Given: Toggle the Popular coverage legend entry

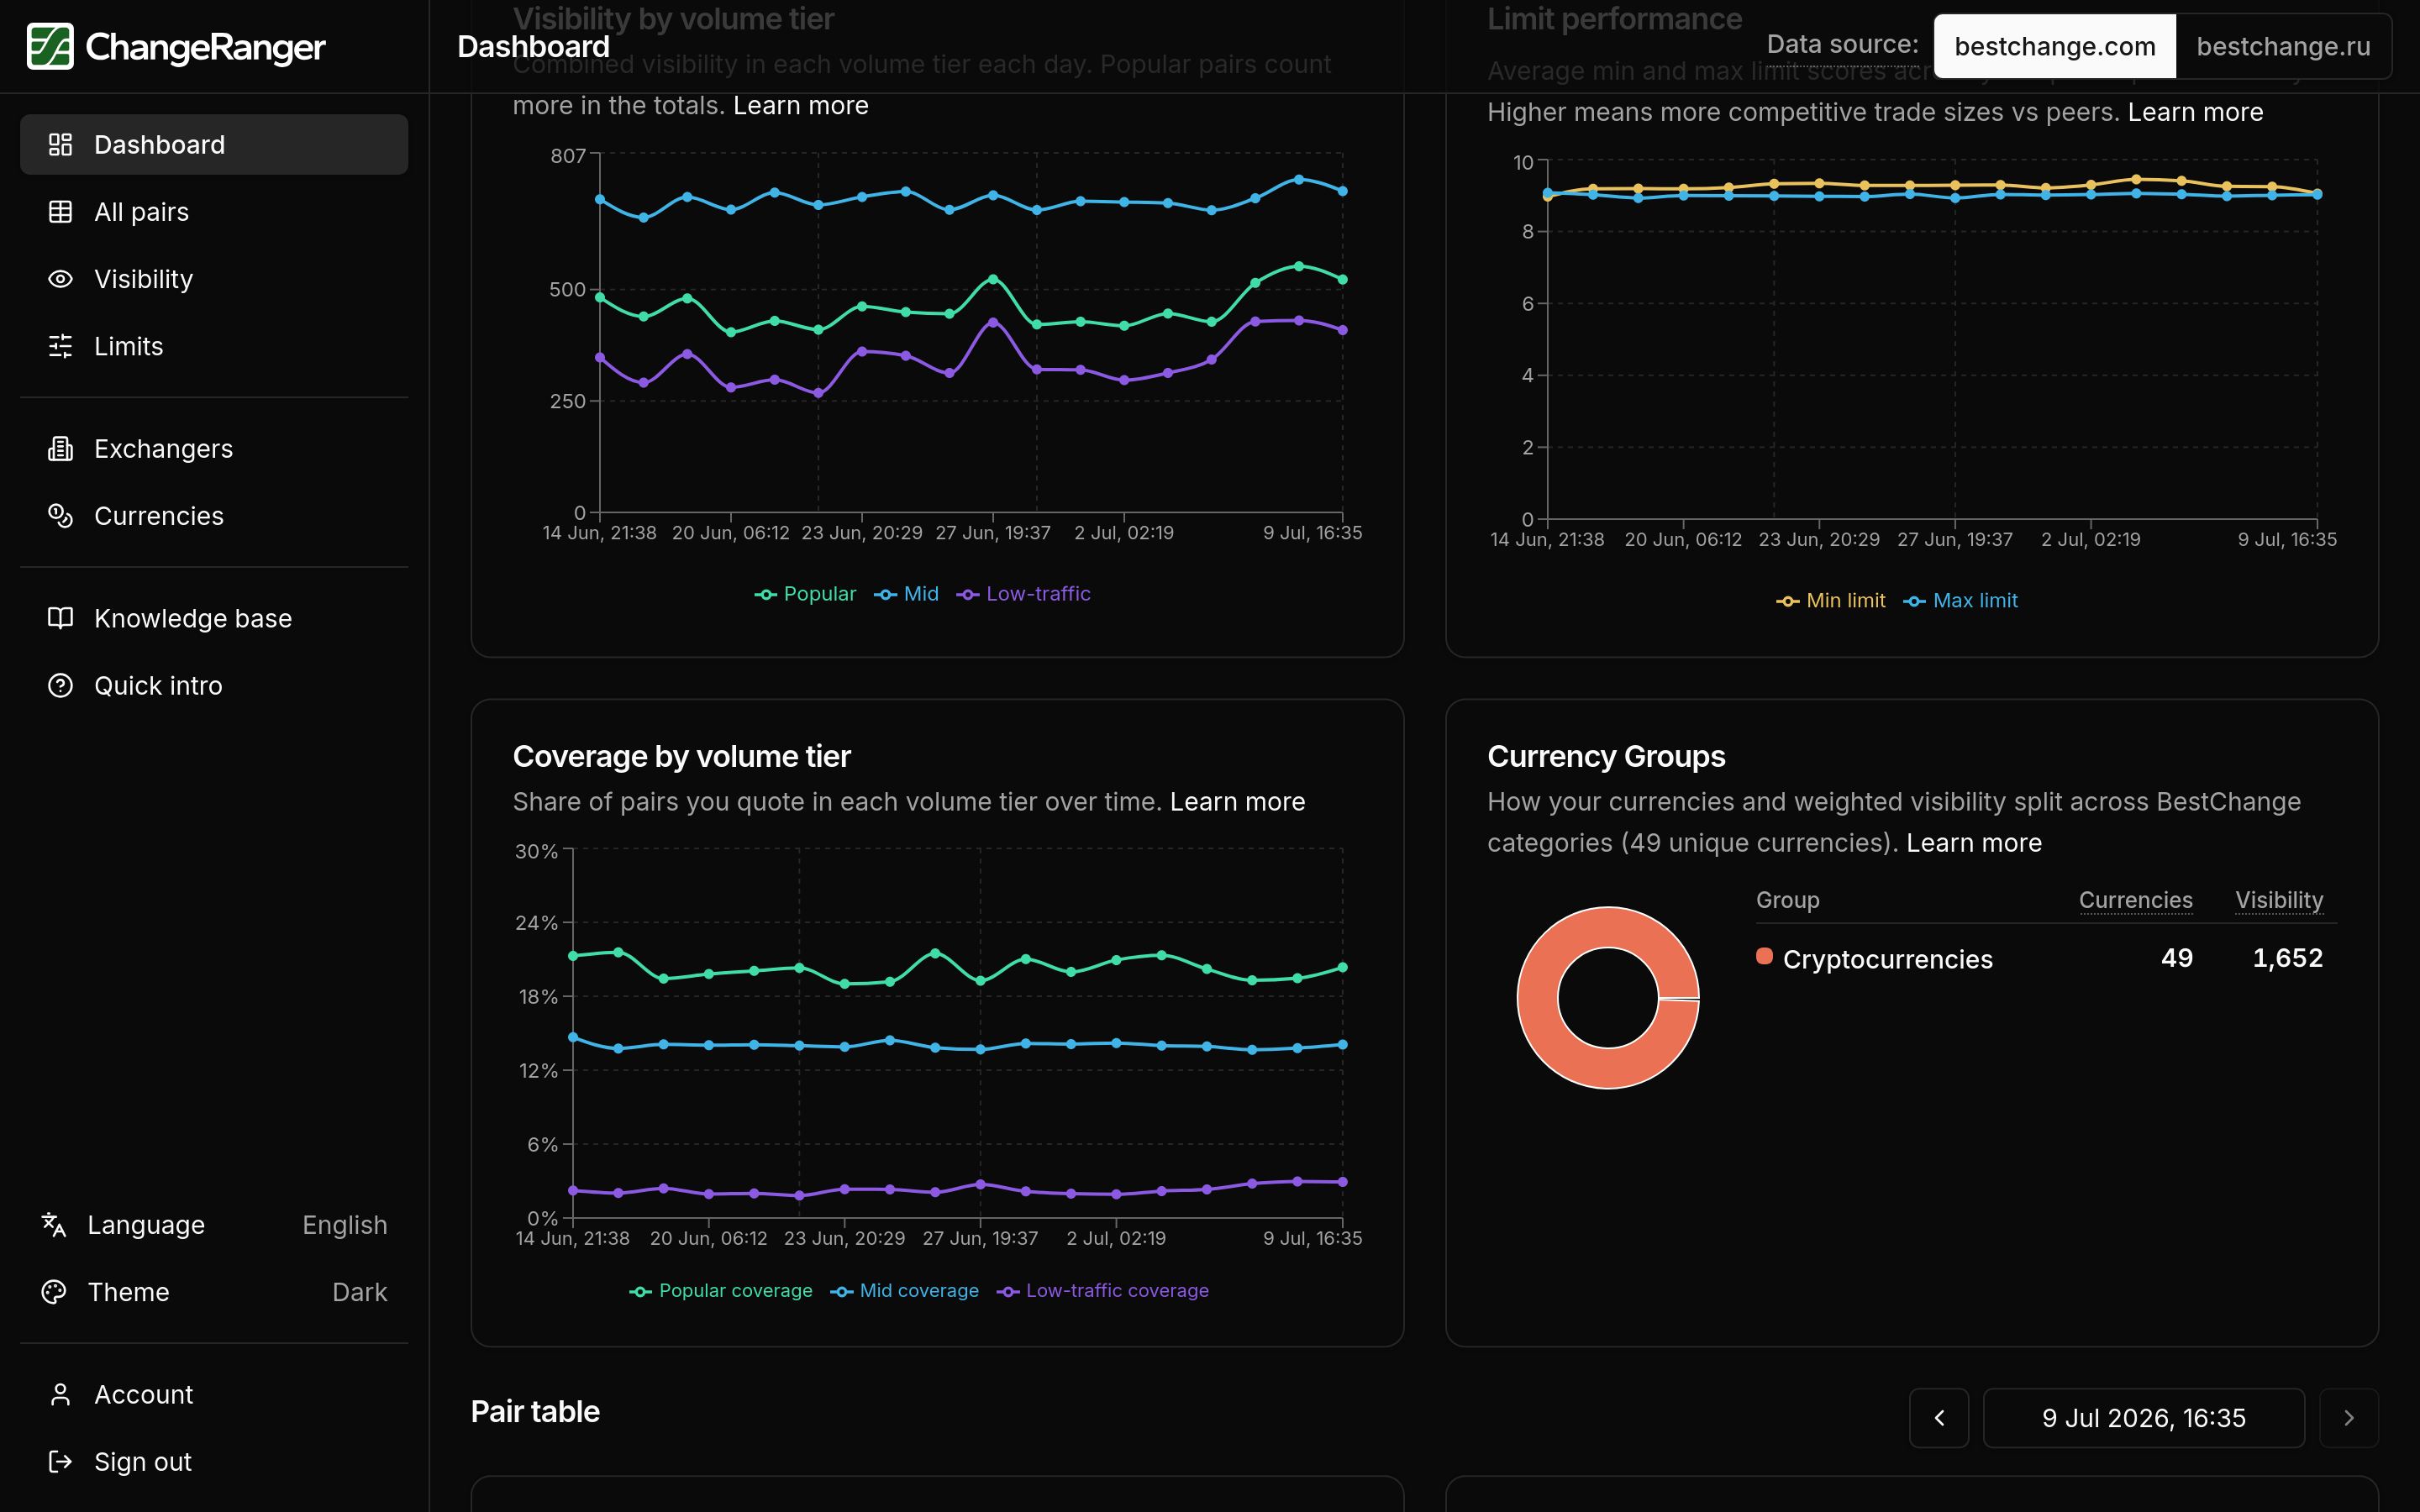Looking at the screenshot, I should [x=720, y=1290].
